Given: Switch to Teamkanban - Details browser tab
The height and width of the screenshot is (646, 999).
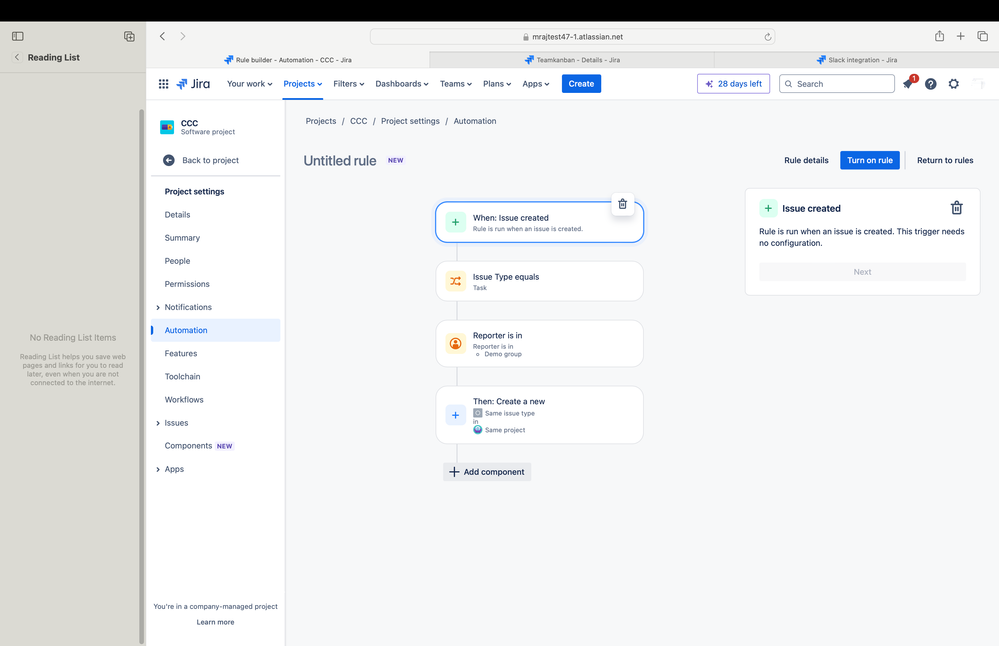Looking at the screenshot, I should 572,60.
